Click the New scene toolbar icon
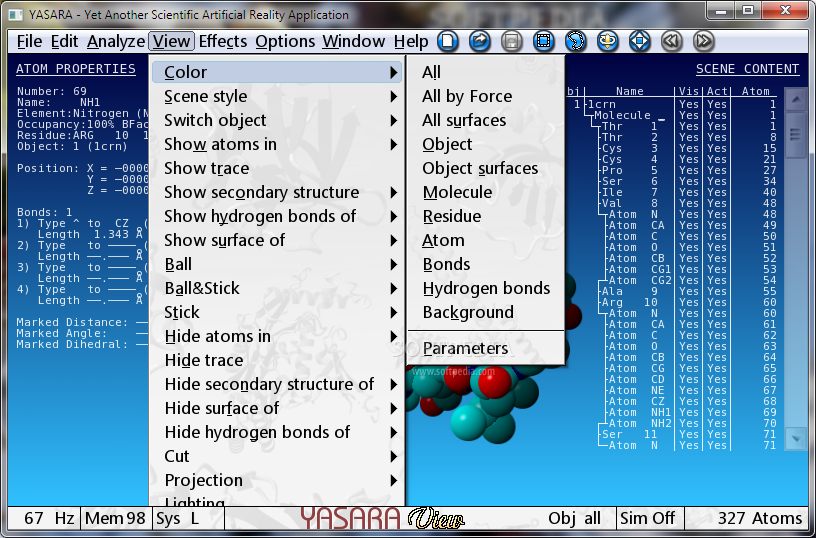Screen dimensions: 816x538 [x=448, y=41]
